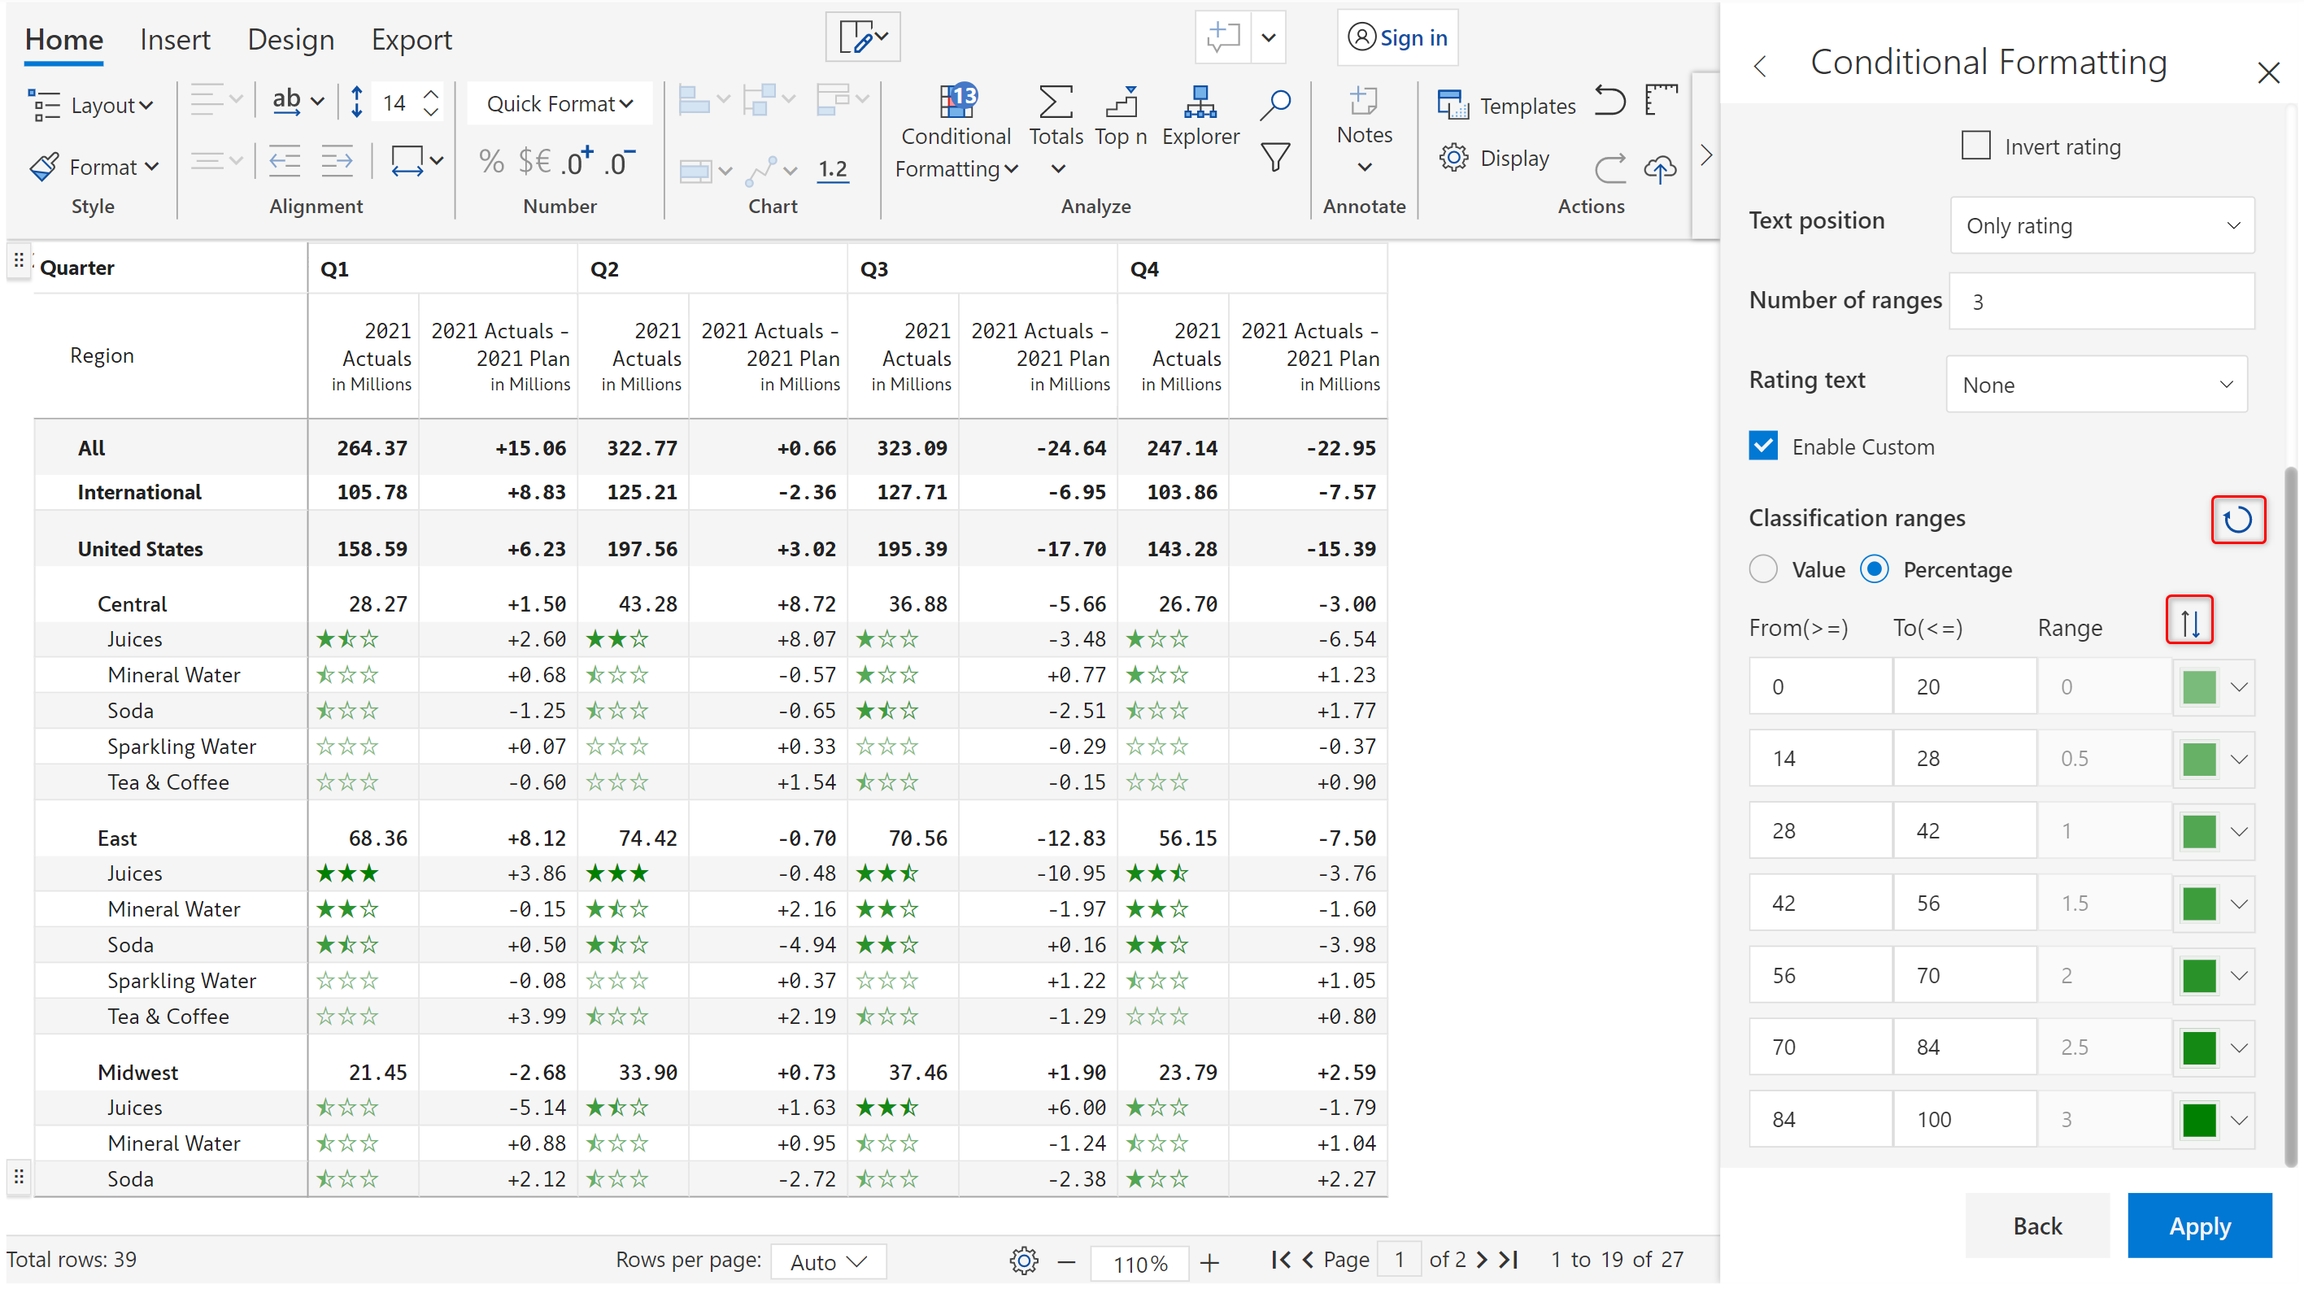Click the Apply button
The image size is (2304, 1289).
point(2198,1225)
